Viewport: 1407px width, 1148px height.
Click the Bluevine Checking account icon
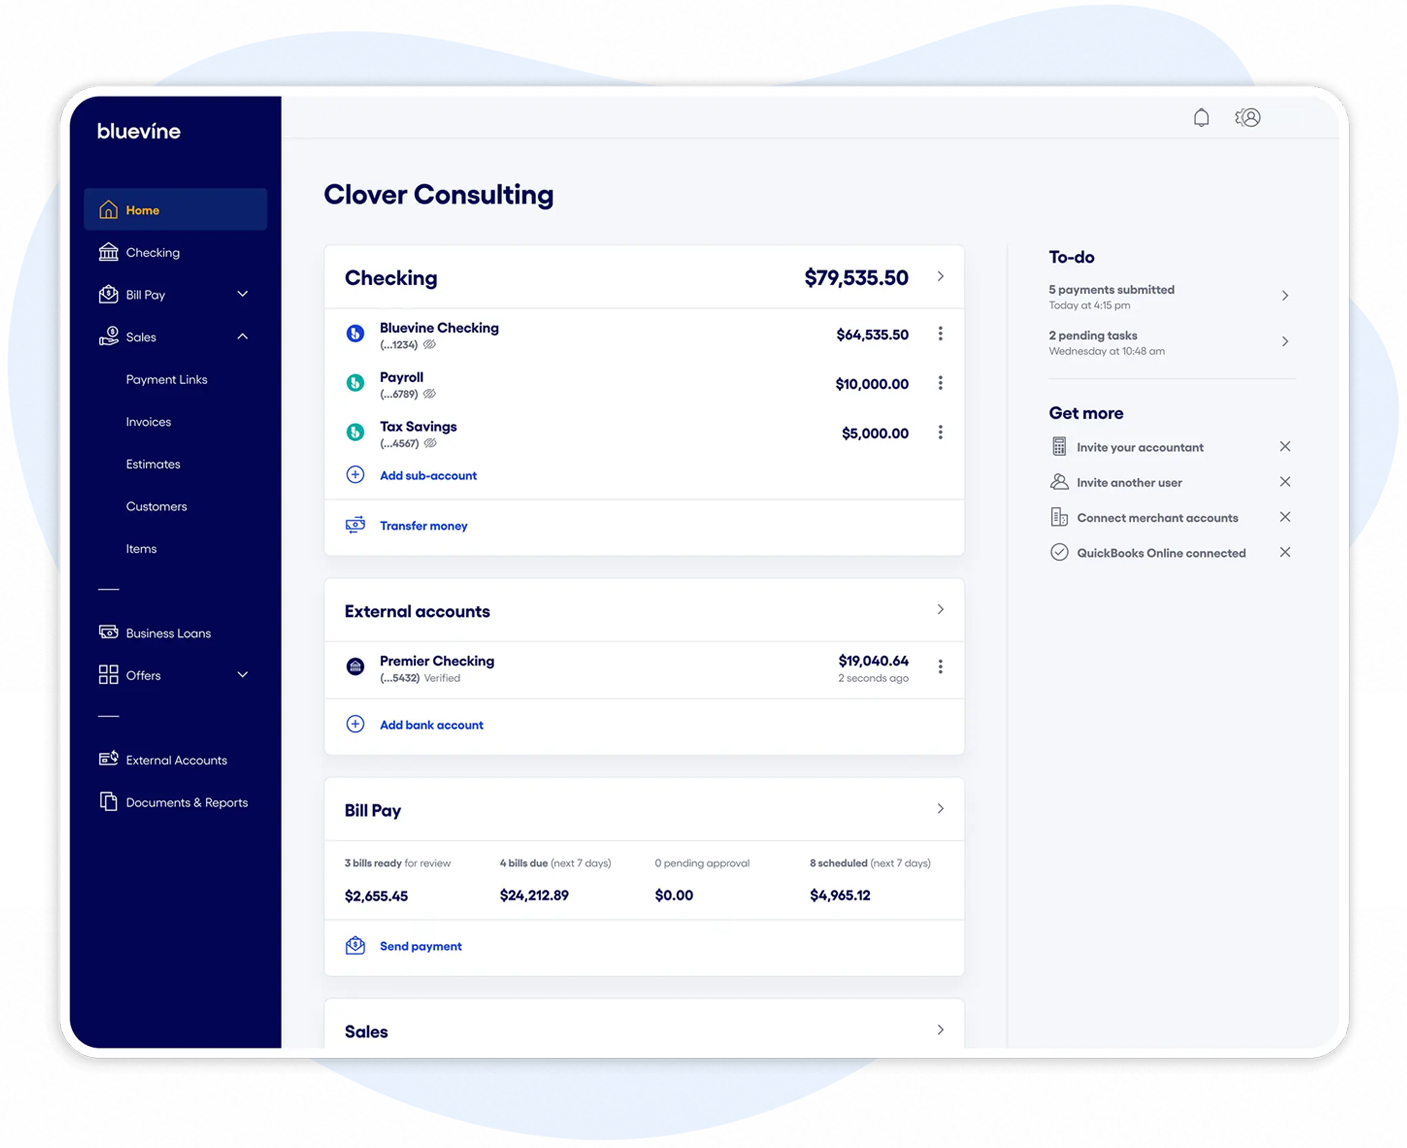(x=355, y=334)
